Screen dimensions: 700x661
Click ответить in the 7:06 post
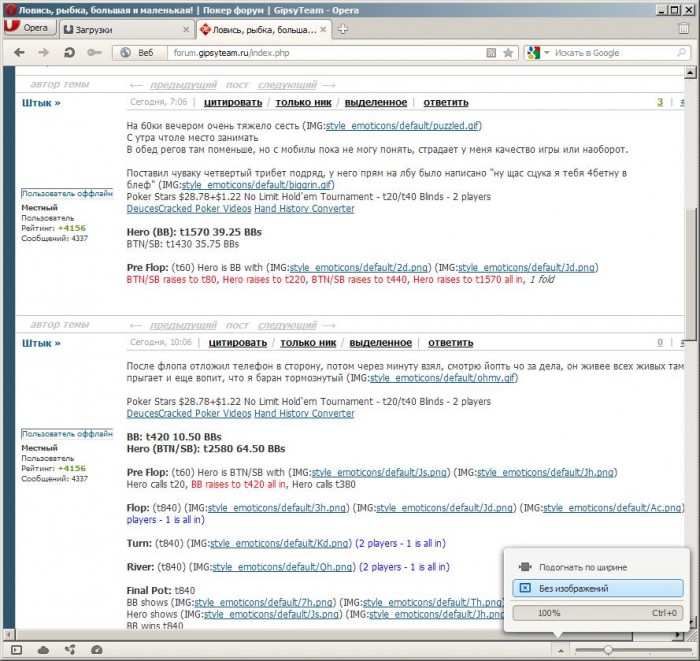pyautogui.click(x=446, y=102)
